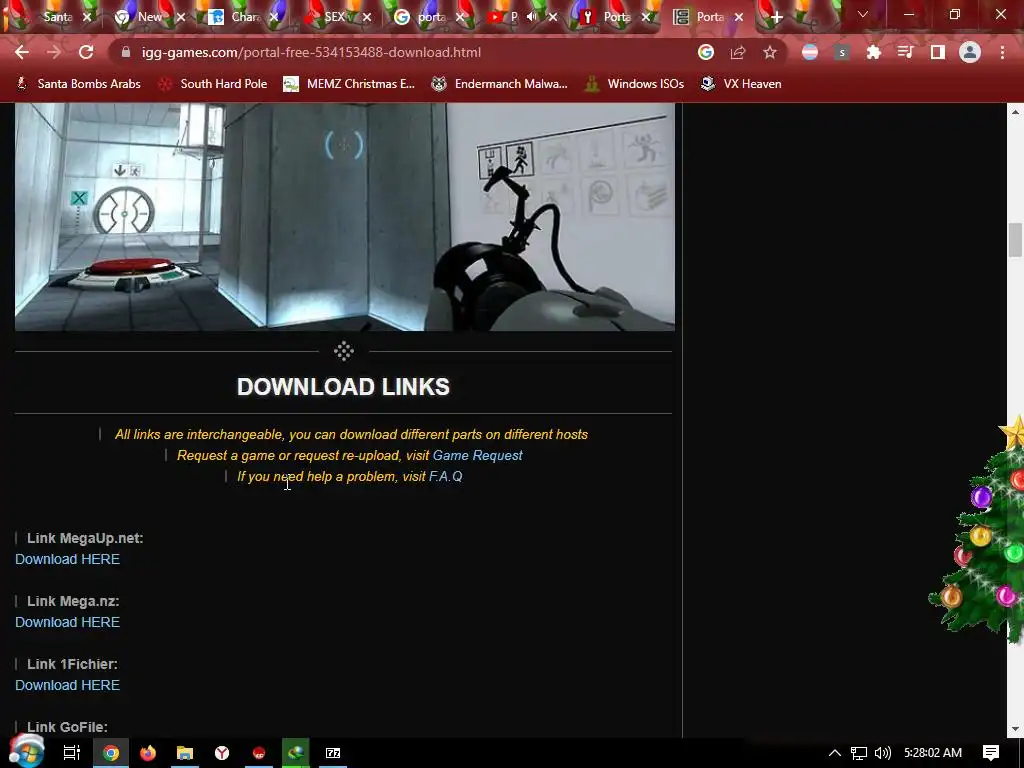Open the media controls icon

click(x=905, y=52)
